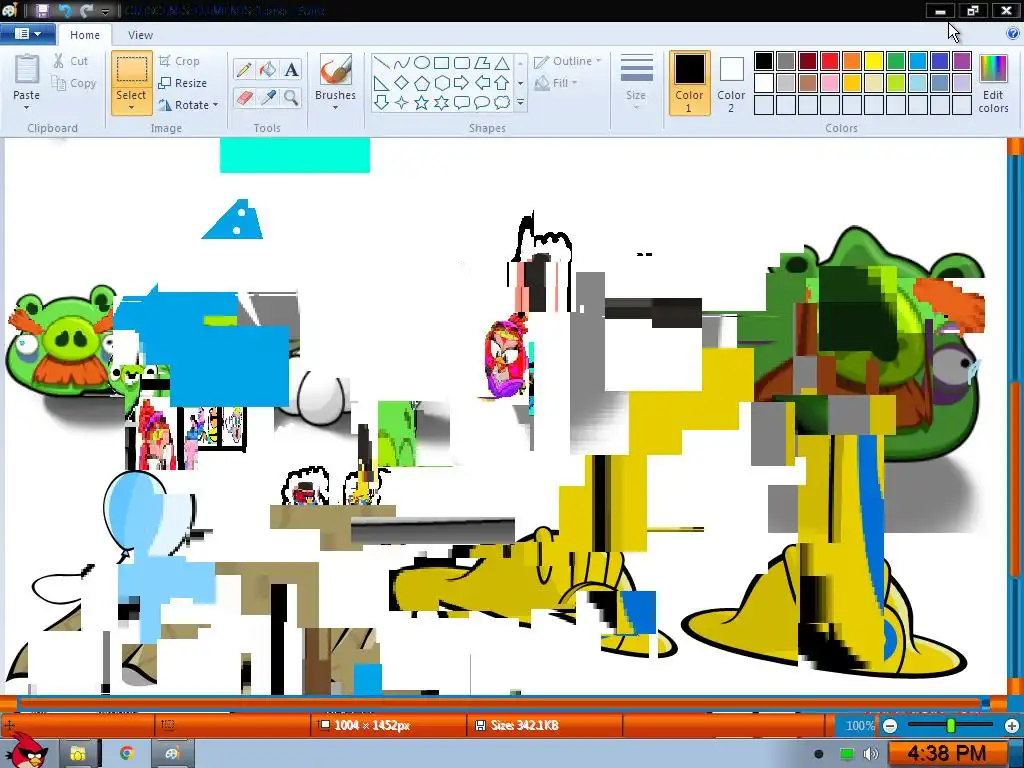Click the Copy button
The height and width of the screenshot is (768, 1024).
74,83
